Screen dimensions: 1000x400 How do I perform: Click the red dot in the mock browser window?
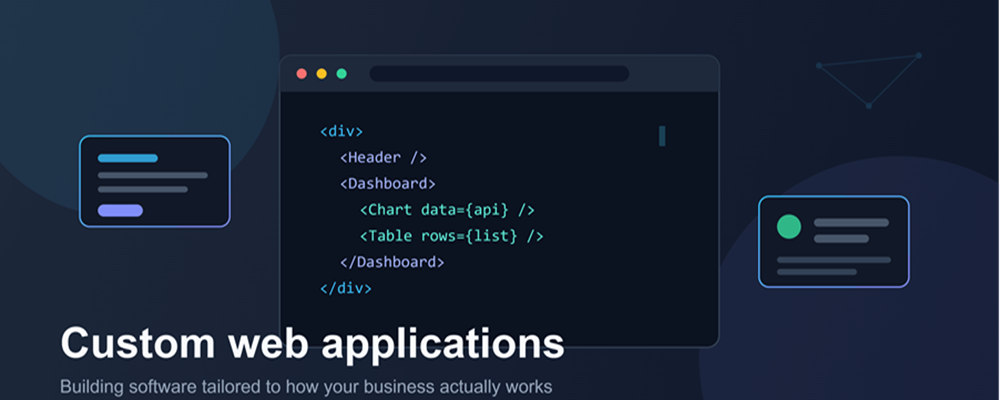302,73
